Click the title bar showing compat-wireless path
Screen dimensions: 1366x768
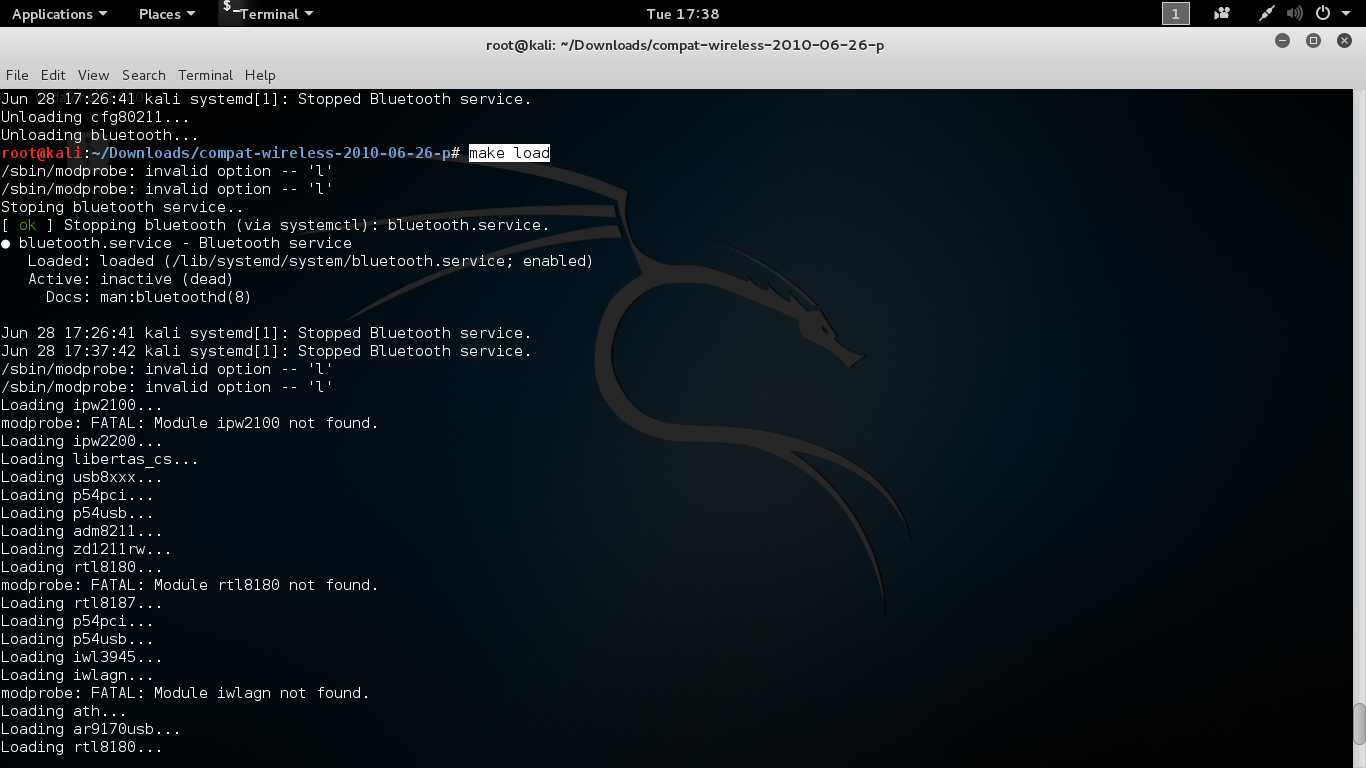click(683, 45)
